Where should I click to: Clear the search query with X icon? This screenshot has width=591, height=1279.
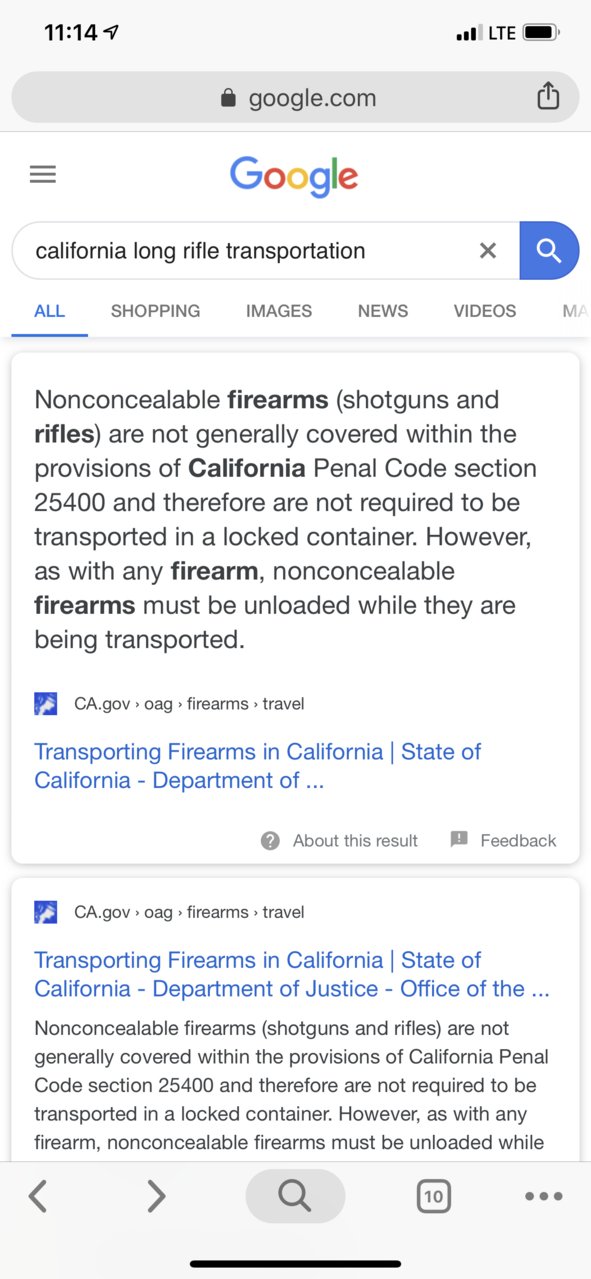(x=487, y=250)
